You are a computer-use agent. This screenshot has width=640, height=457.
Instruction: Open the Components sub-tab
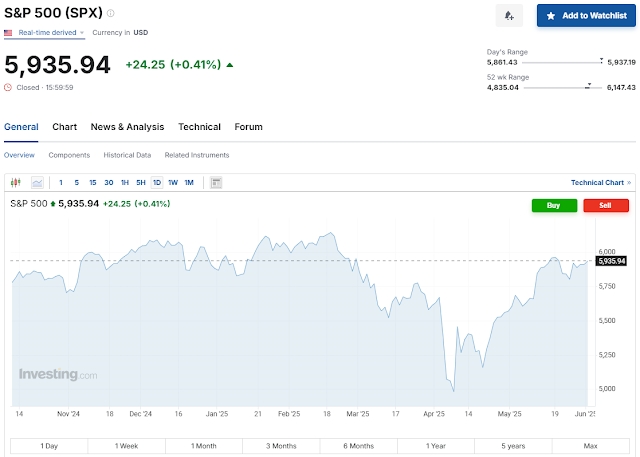pos(69,155)
